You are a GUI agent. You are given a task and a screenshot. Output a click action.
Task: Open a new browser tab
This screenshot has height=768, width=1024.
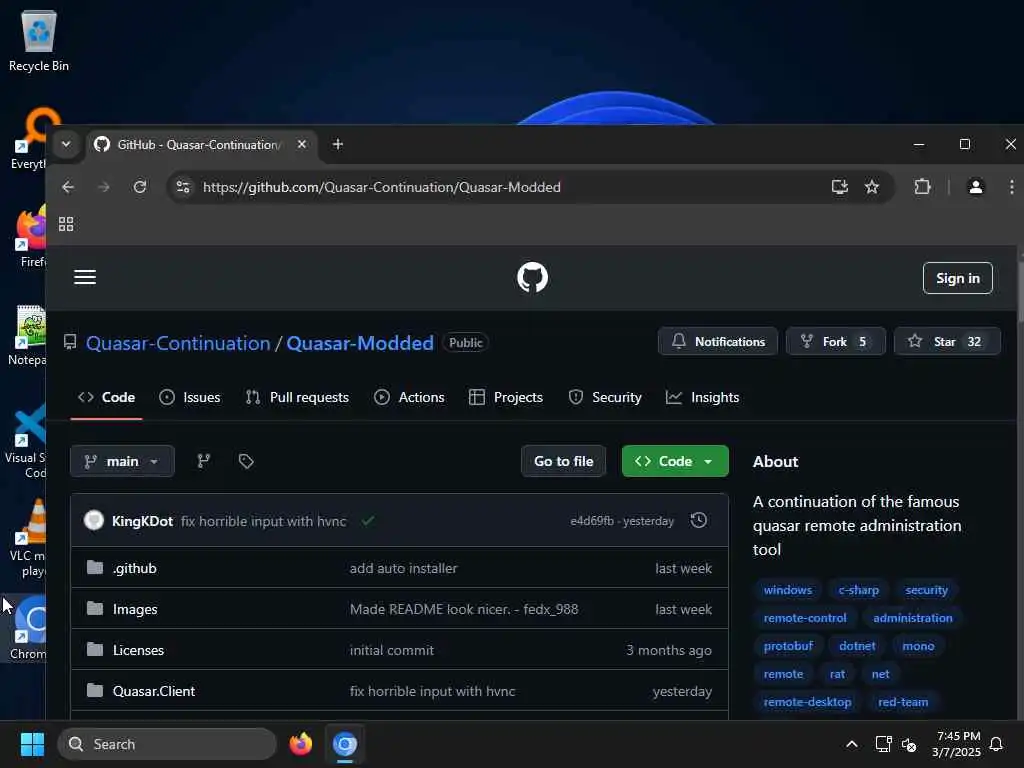(338, 144)
